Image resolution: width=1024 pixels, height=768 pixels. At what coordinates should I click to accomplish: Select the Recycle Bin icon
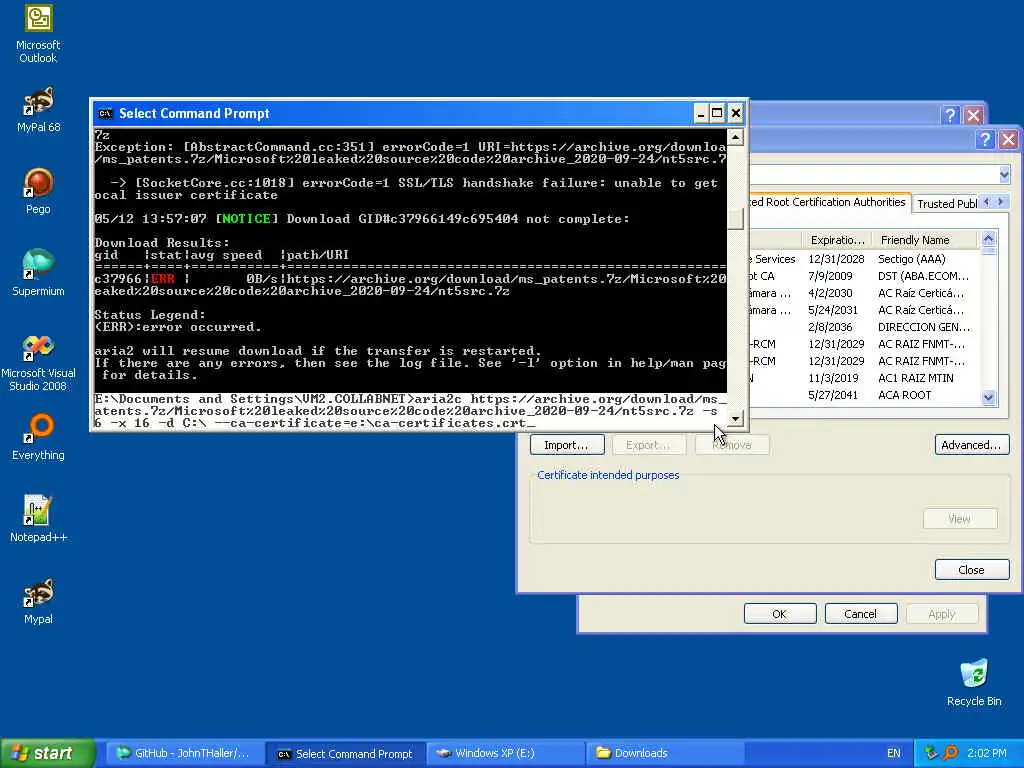point(974,683)
